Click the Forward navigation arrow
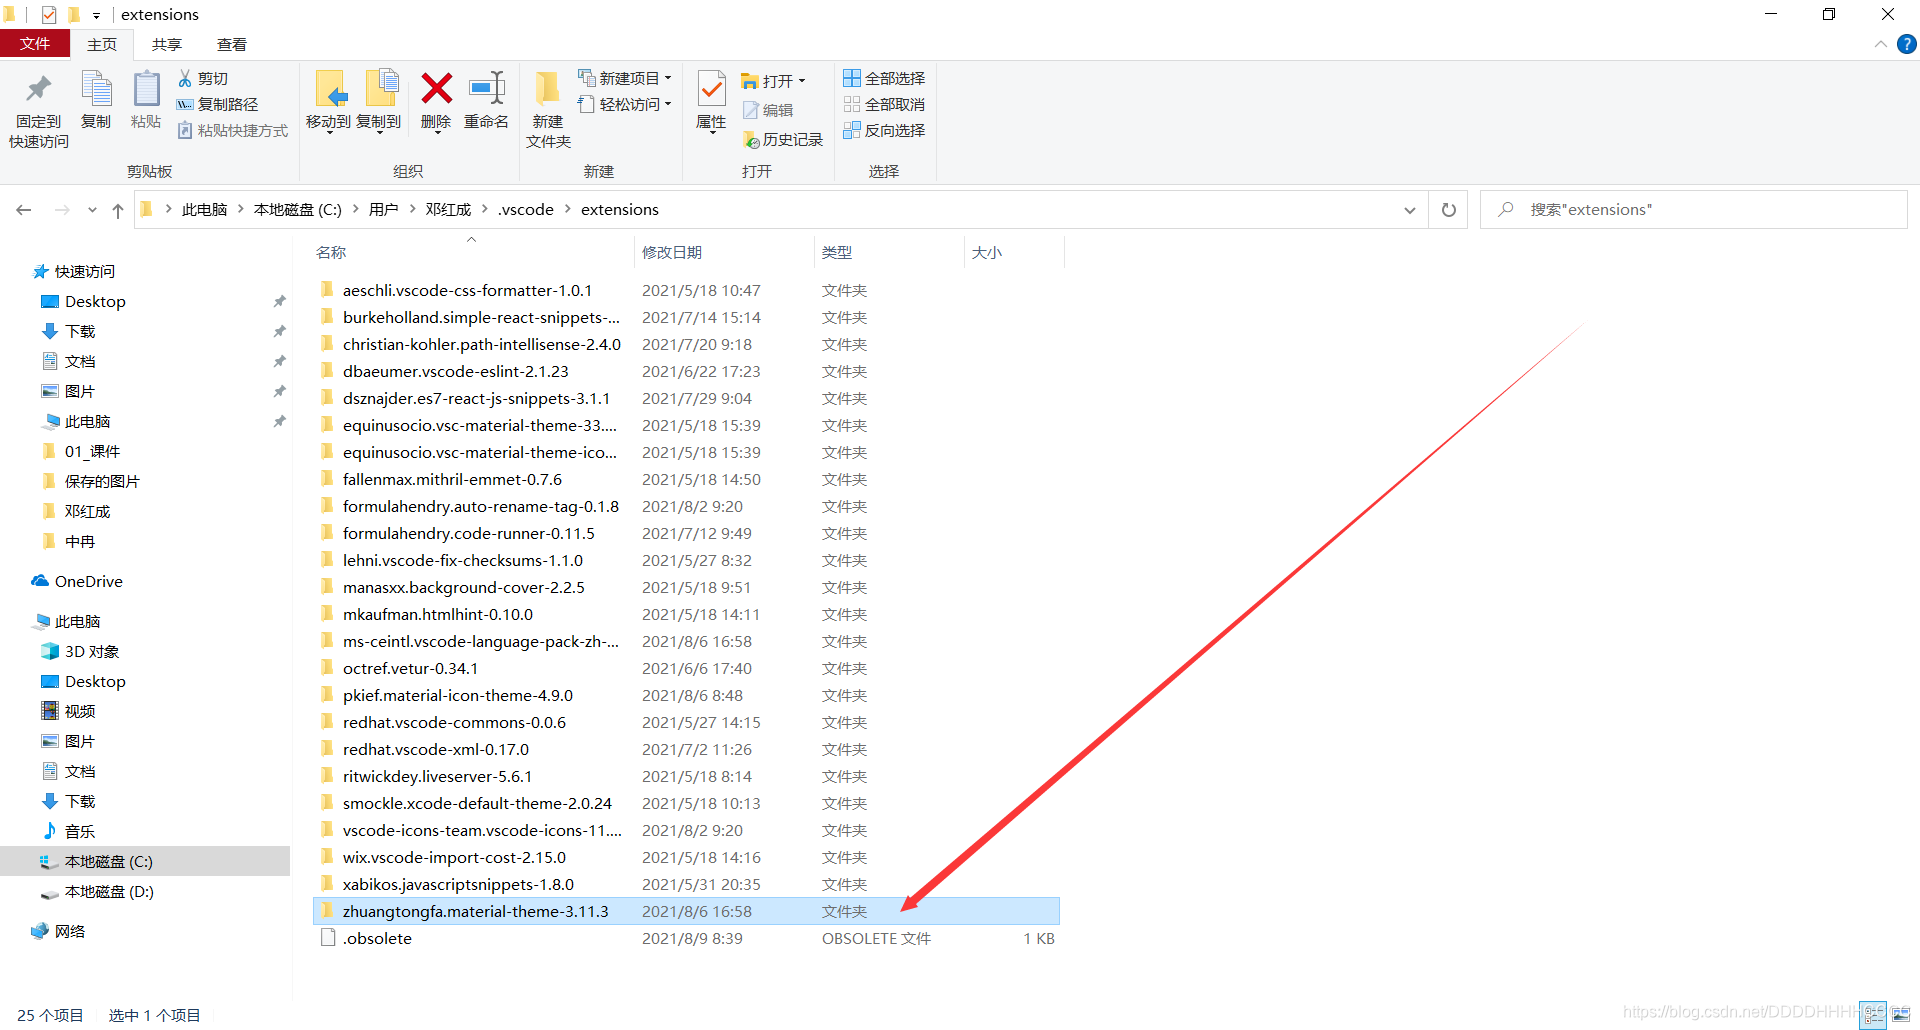This screenshot has height=1030, width=1920. 62,210
